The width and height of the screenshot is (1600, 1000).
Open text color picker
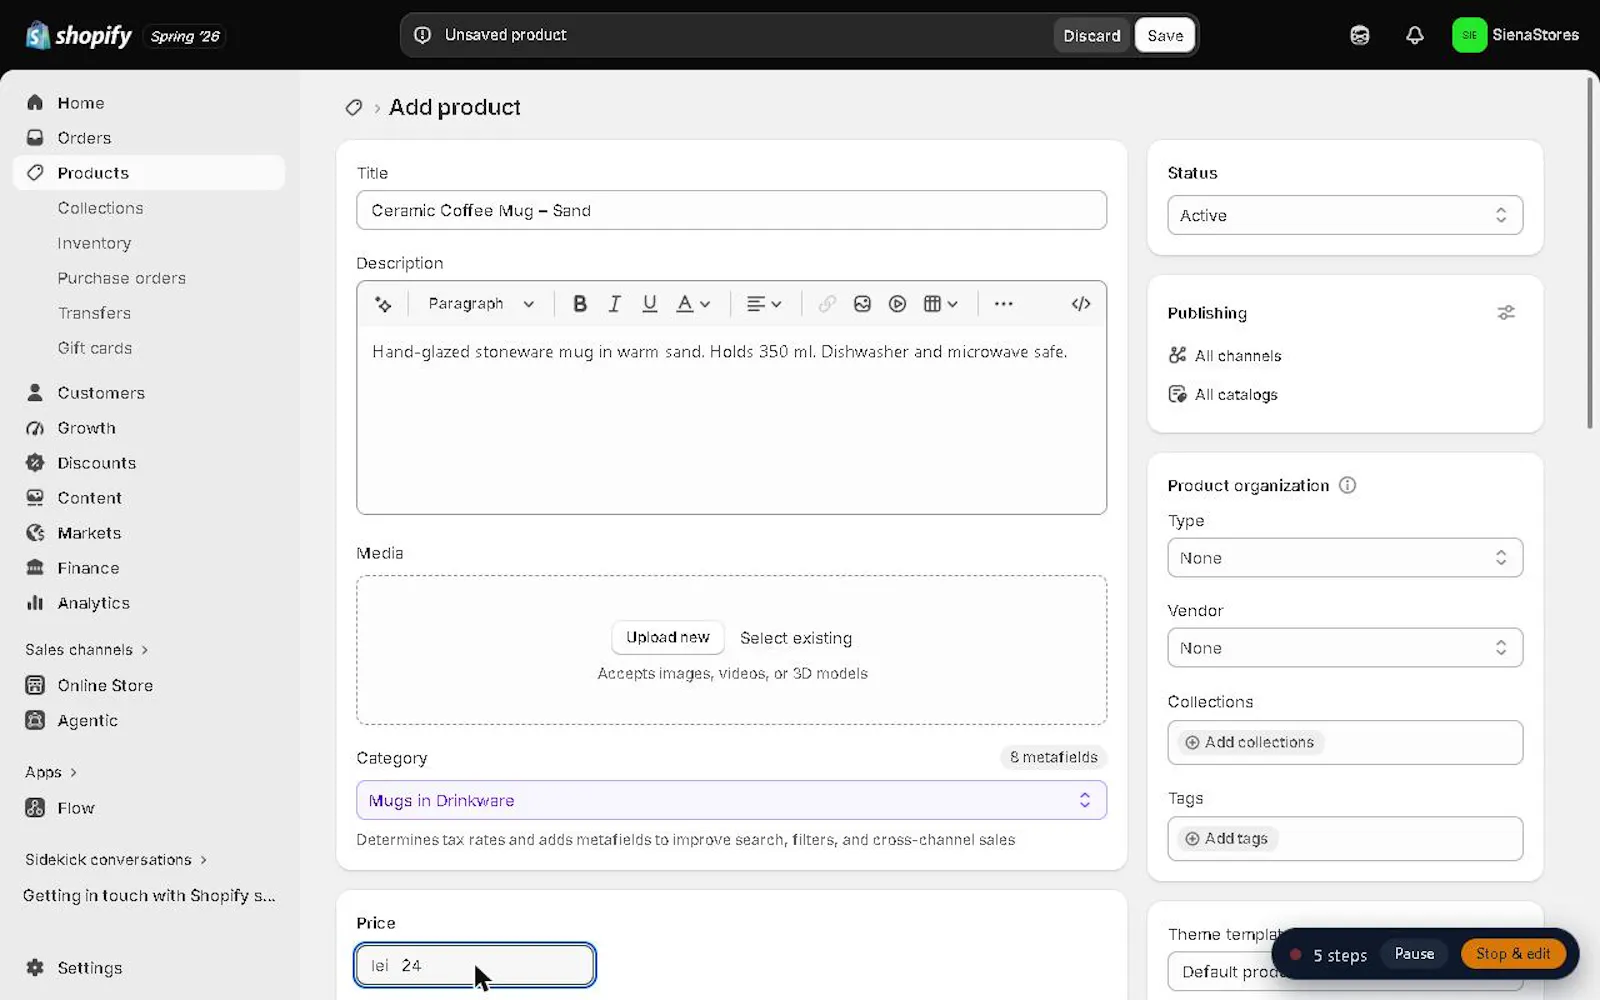click(x=693, y=304)
